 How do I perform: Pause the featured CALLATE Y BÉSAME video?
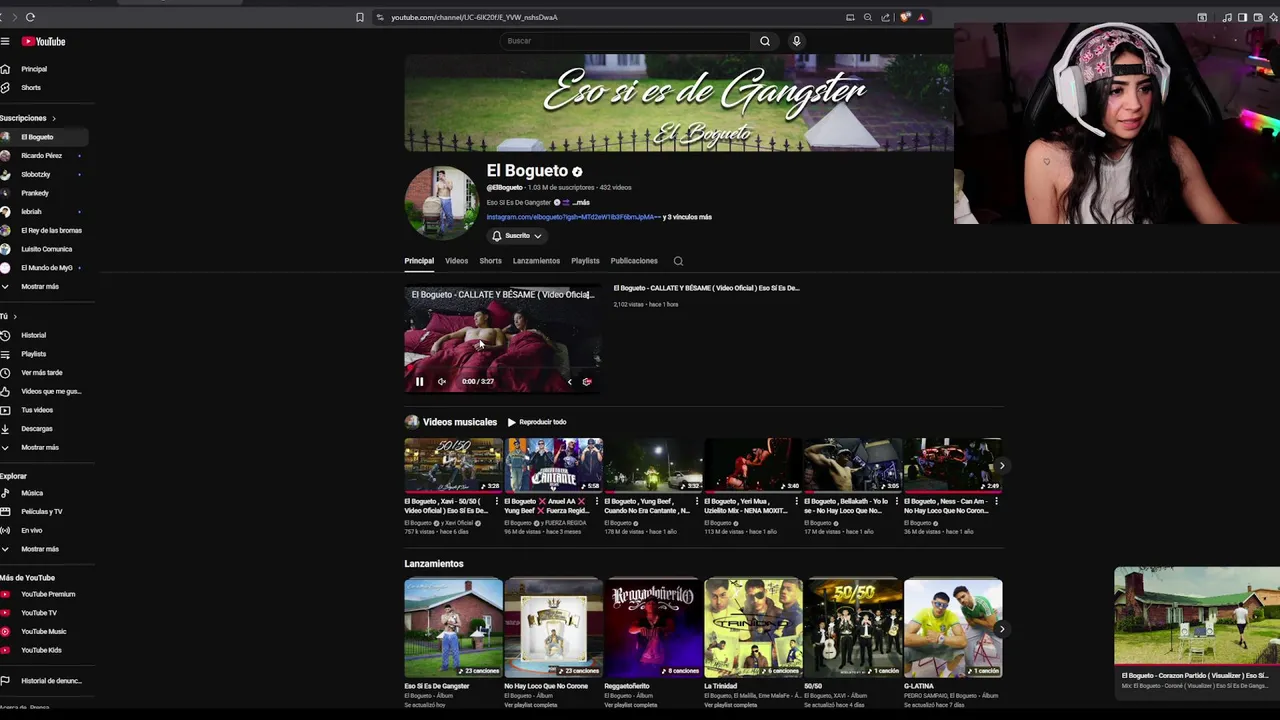(420, 381)
